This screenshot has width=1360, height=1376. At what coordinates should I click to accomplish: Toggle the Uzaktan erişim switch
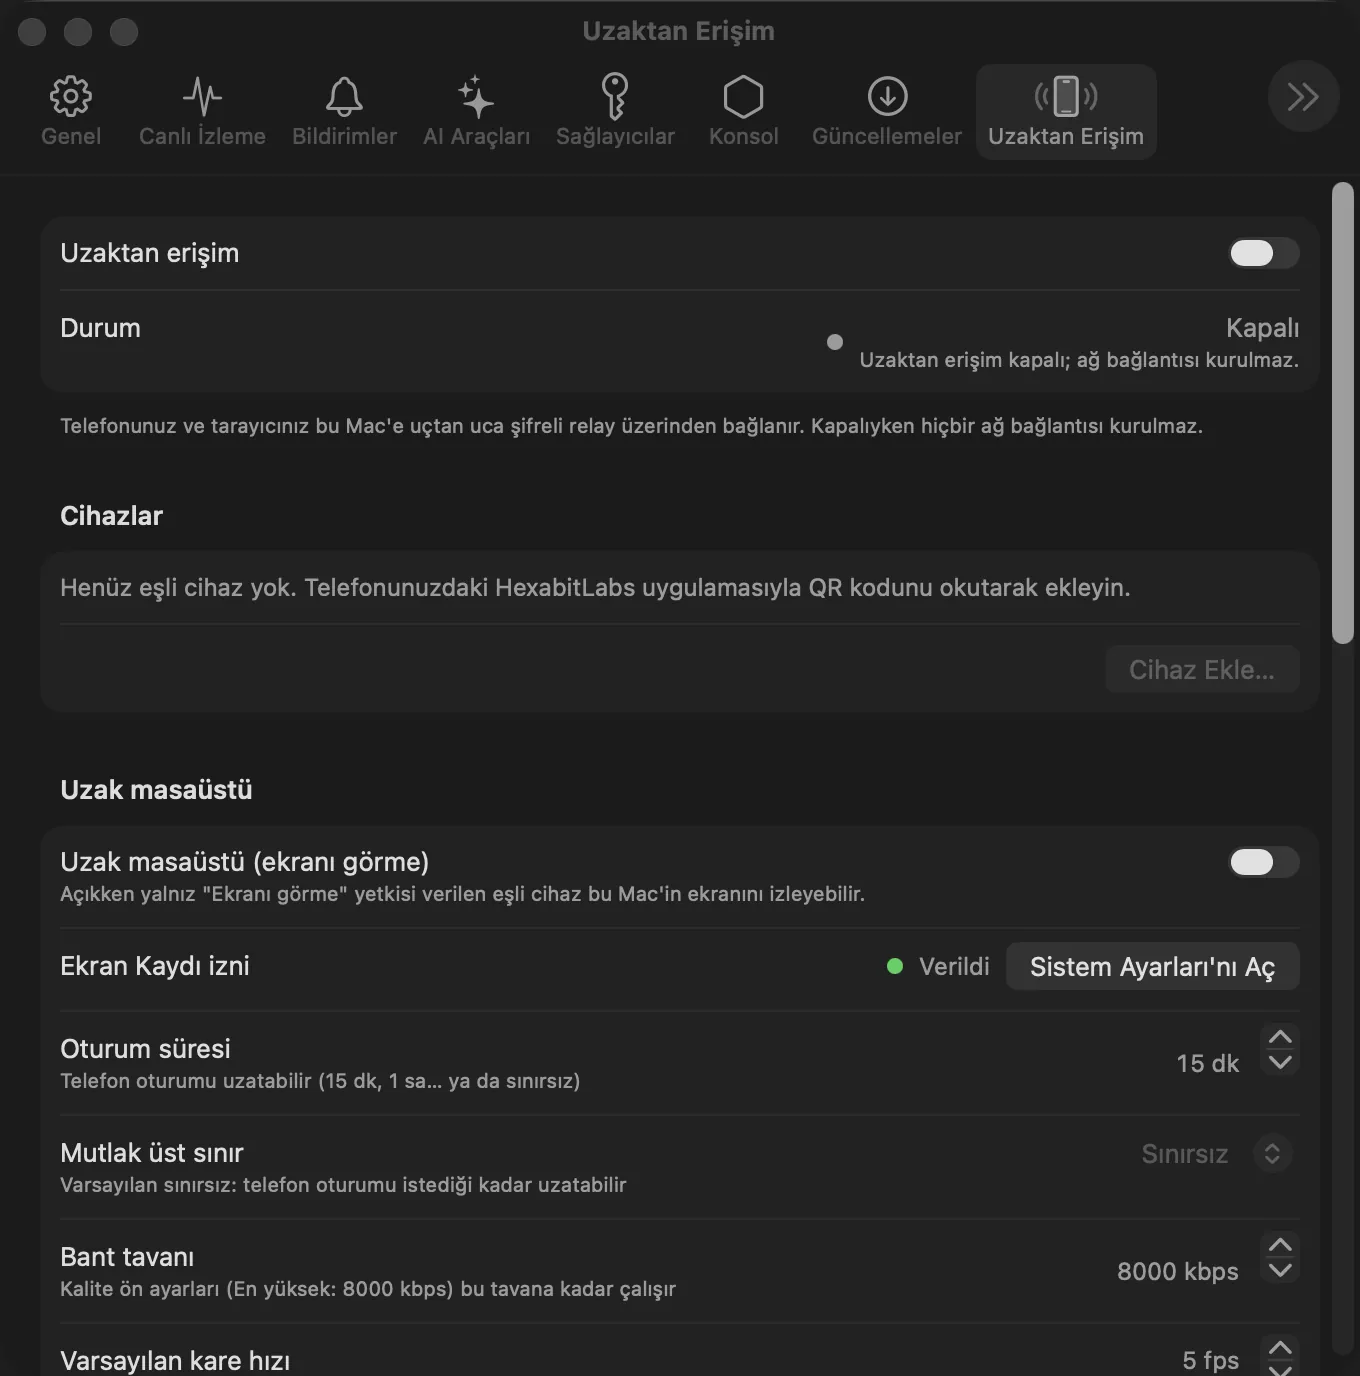click(1264, 253)
